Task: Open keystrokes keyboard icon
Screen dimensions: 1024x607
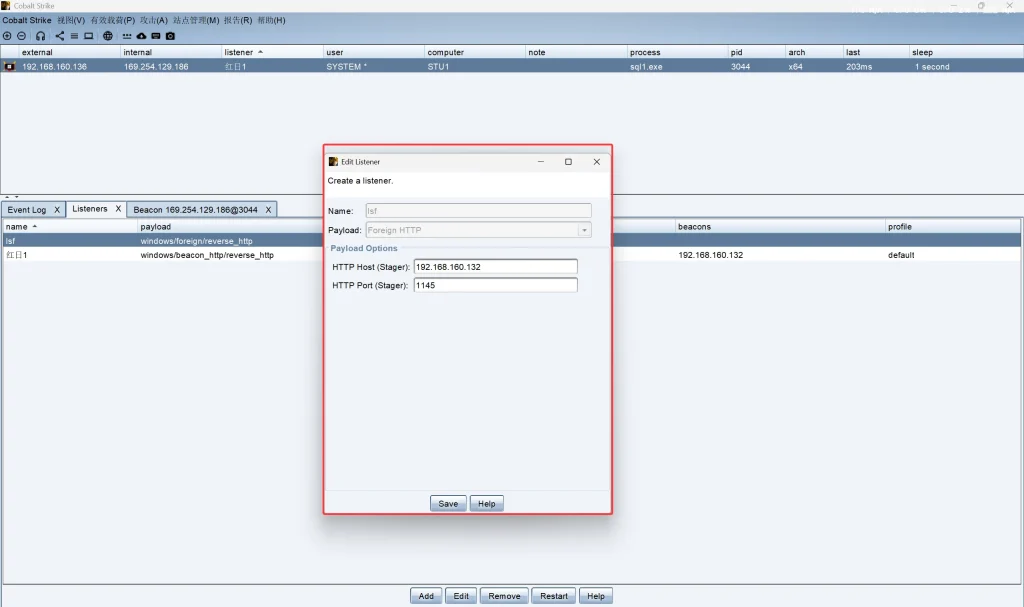Action: pyautogui.click(x=155, y=36)
